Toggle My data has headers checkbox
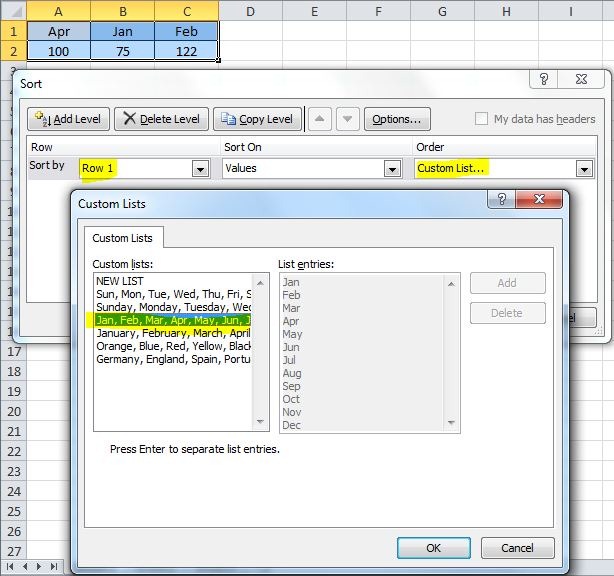This screenshot has width=614, height=576. coord(481,119)
